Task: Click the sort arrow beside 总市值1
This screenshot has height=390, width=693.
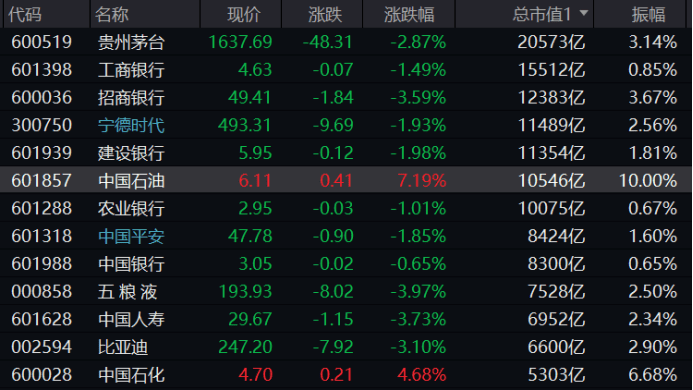Action: (584, 13)
